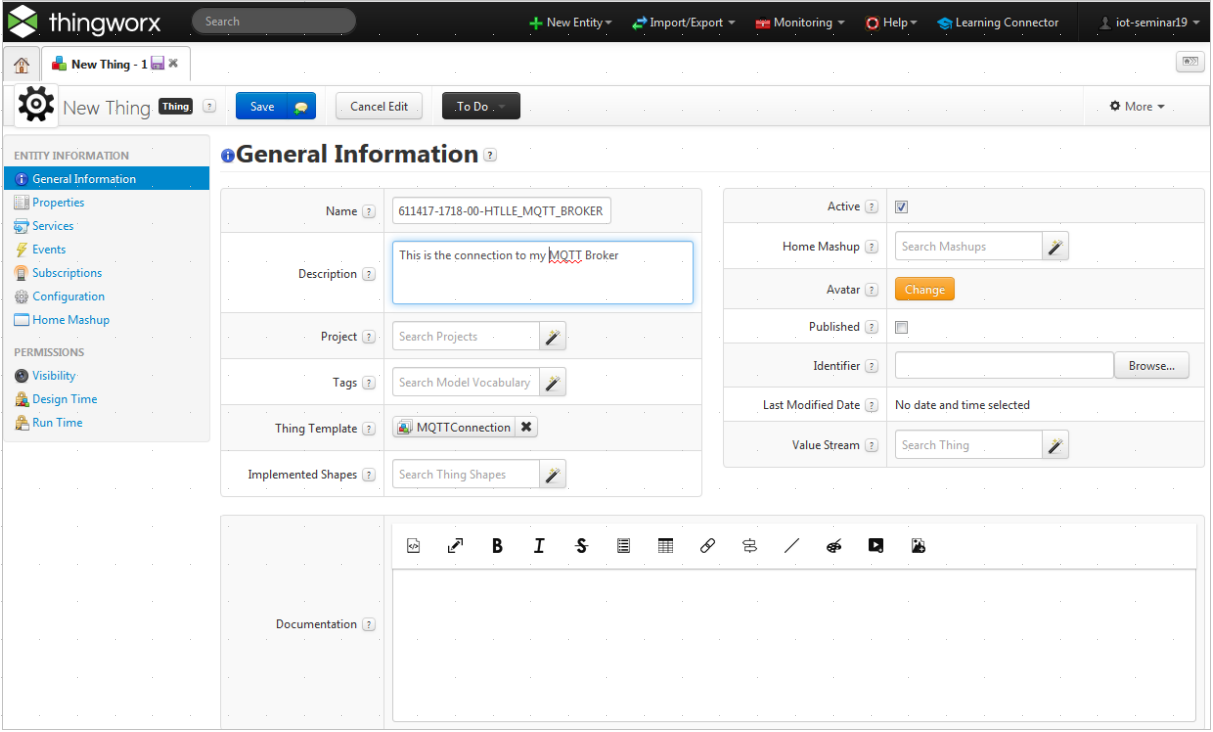Screen dimensions: 1213x732
Task: Click the help icon next to Thing Template
Action: pyautogui.click(x=369, y=429)
